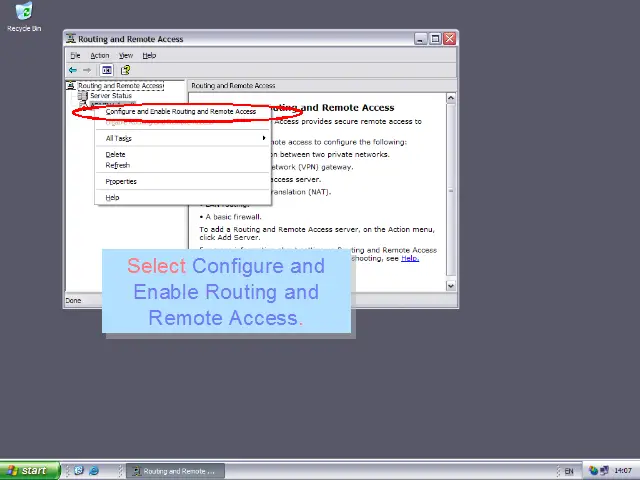Toggle the Show/Hide Console Tree icon

coord(107,70)
